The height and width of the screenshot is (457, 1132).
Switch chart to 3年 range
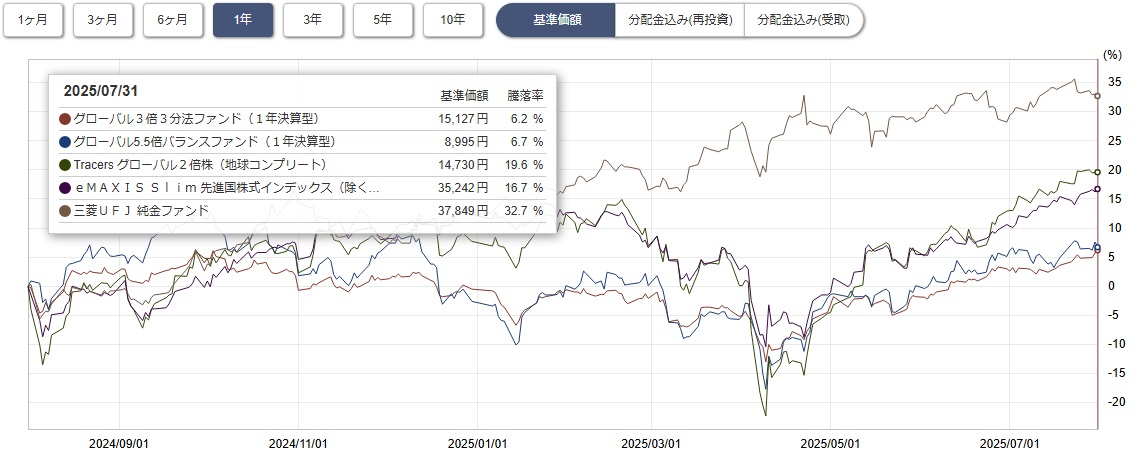[313, 20]
